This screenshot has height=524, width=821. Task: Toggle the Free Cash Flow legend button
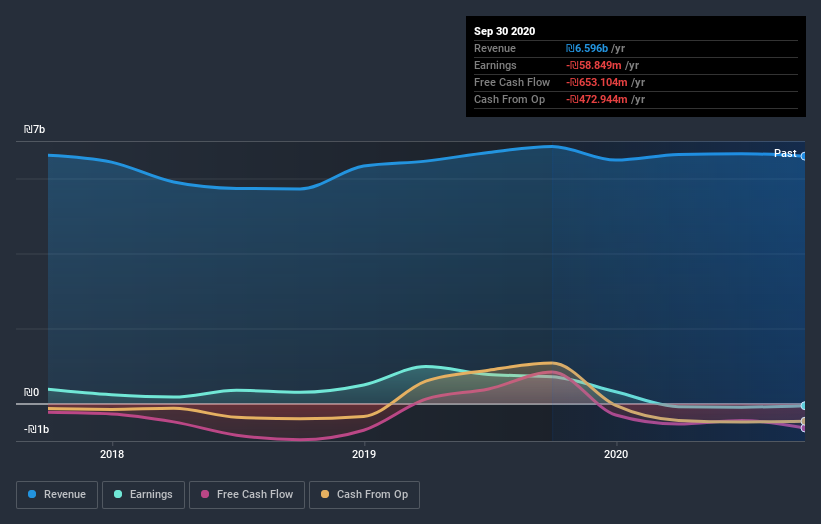(x=247, y=495)
